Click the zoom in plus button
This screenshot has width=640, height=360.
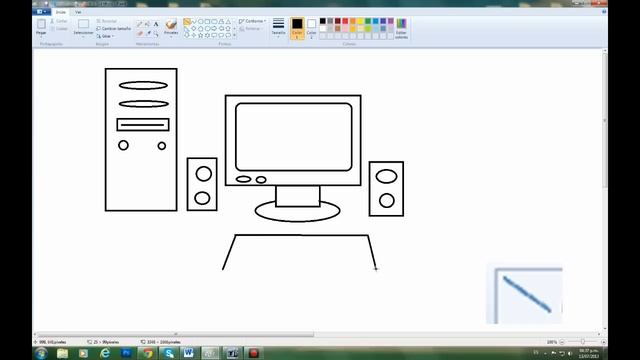point(603,342)
